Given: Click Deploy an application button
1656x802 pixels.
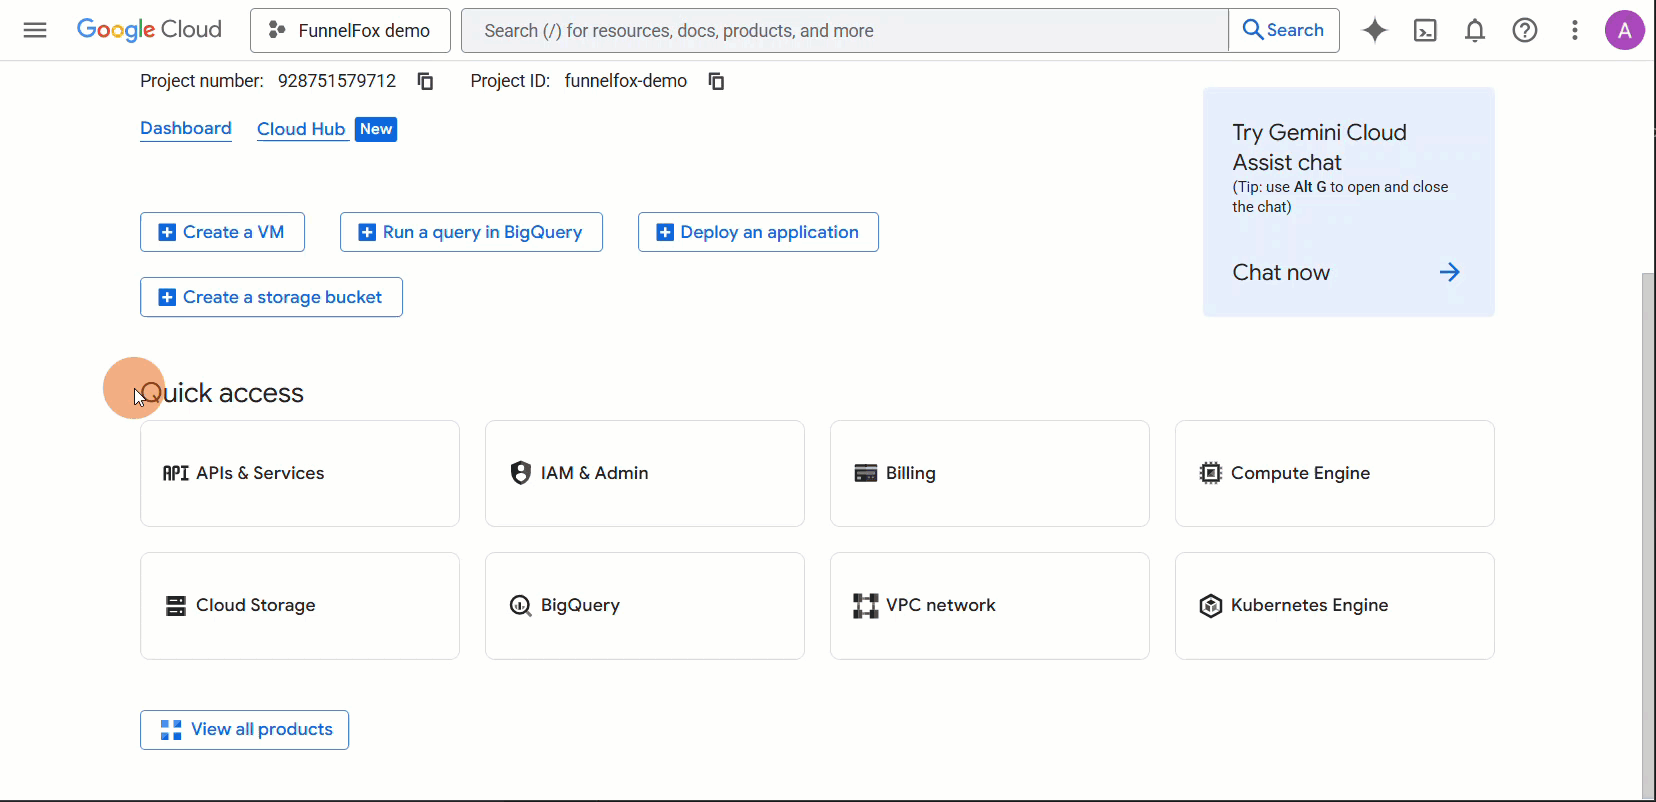Looking at the screenshot, I should coord(758,232).
